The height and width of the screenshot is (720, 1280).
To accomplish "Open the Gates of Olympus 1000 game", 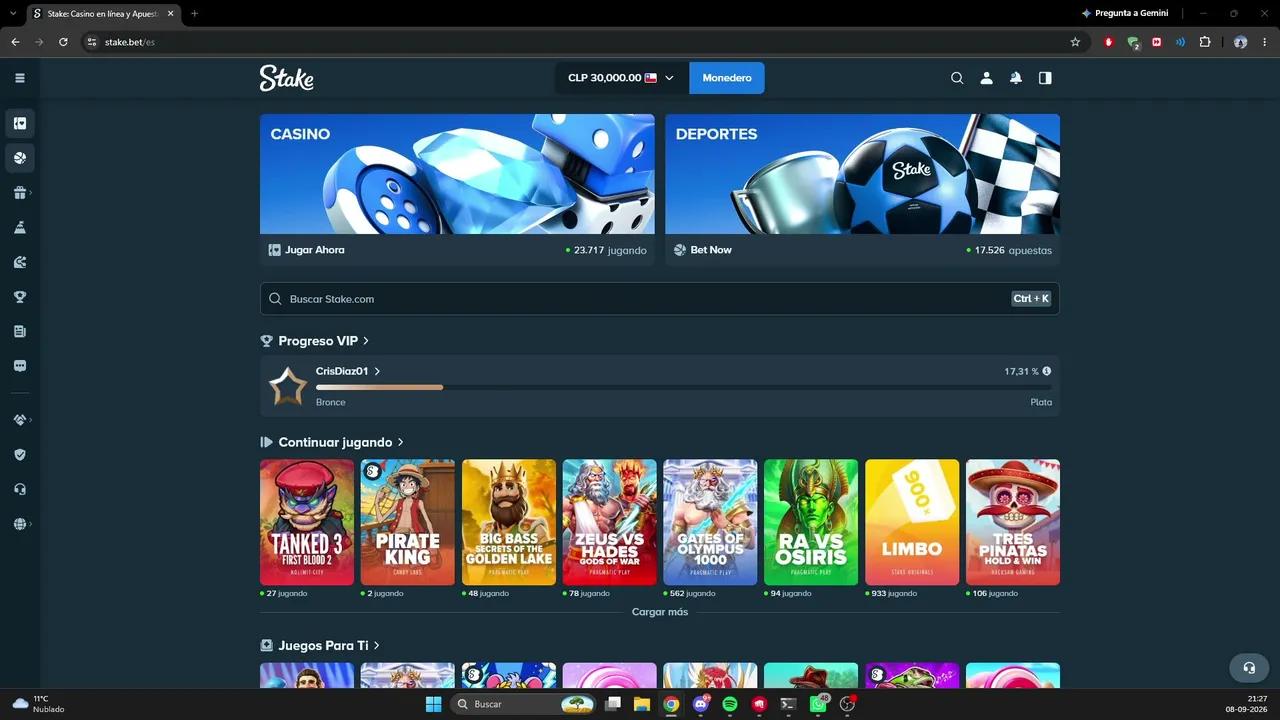I will [x=710, y=522].
